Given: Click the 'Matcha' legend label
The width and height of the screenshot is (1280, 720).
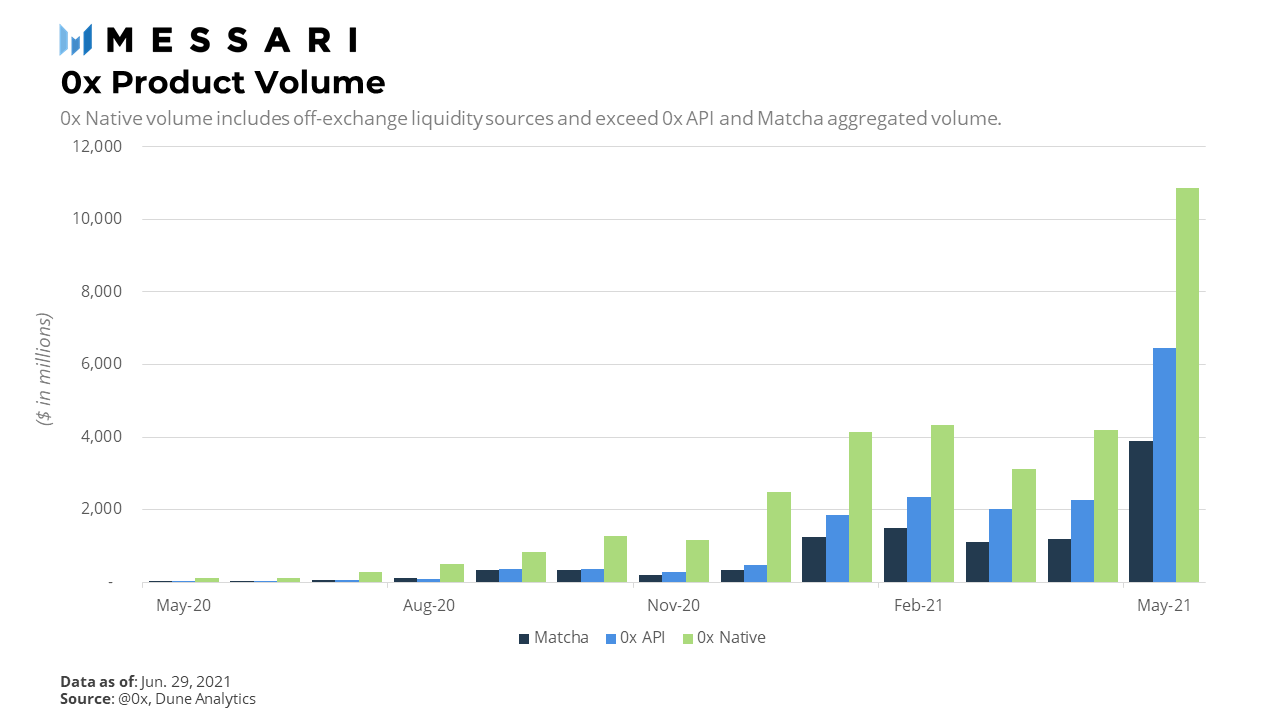Looking at the screenshot, I should (561, 638).
